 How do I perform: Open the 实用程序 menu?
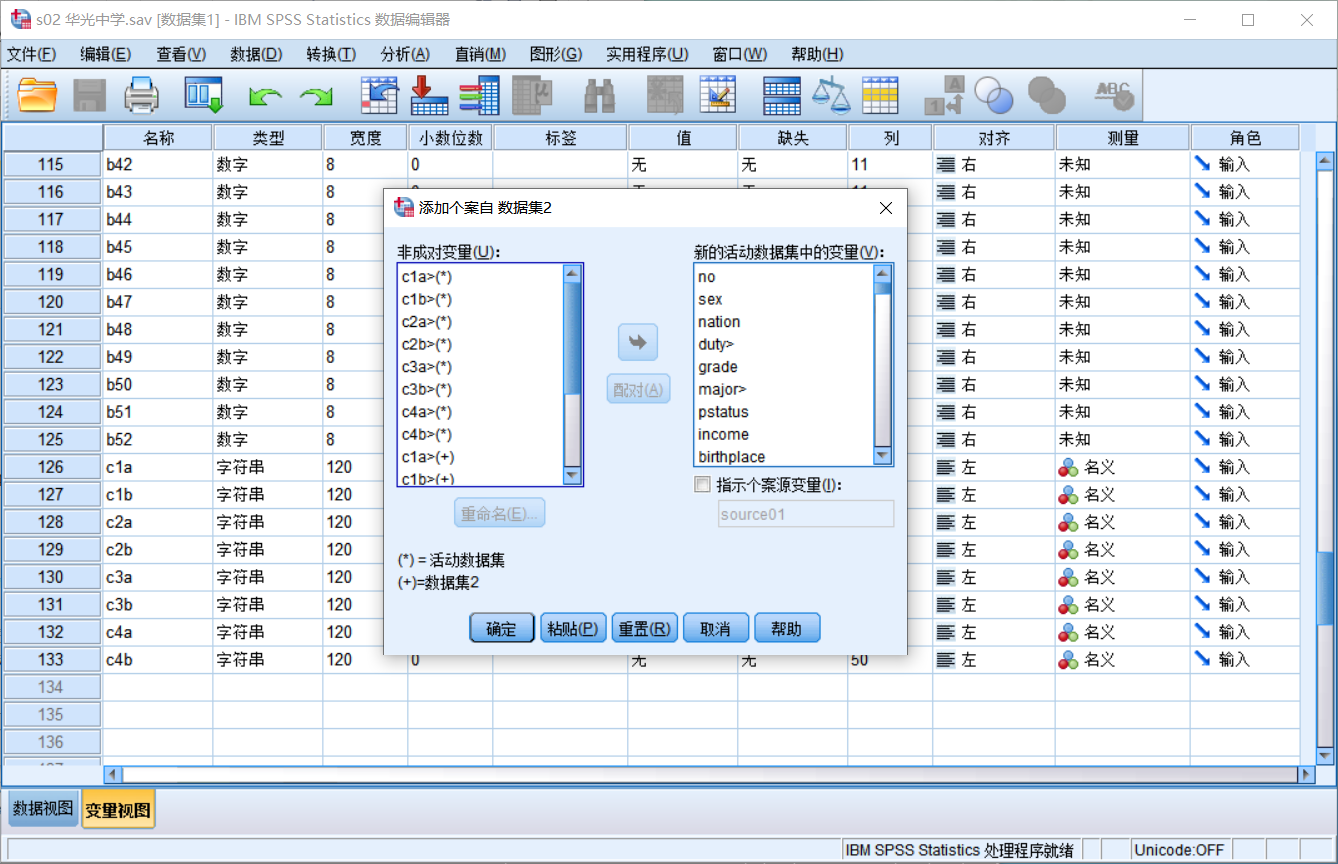[647, 54]
